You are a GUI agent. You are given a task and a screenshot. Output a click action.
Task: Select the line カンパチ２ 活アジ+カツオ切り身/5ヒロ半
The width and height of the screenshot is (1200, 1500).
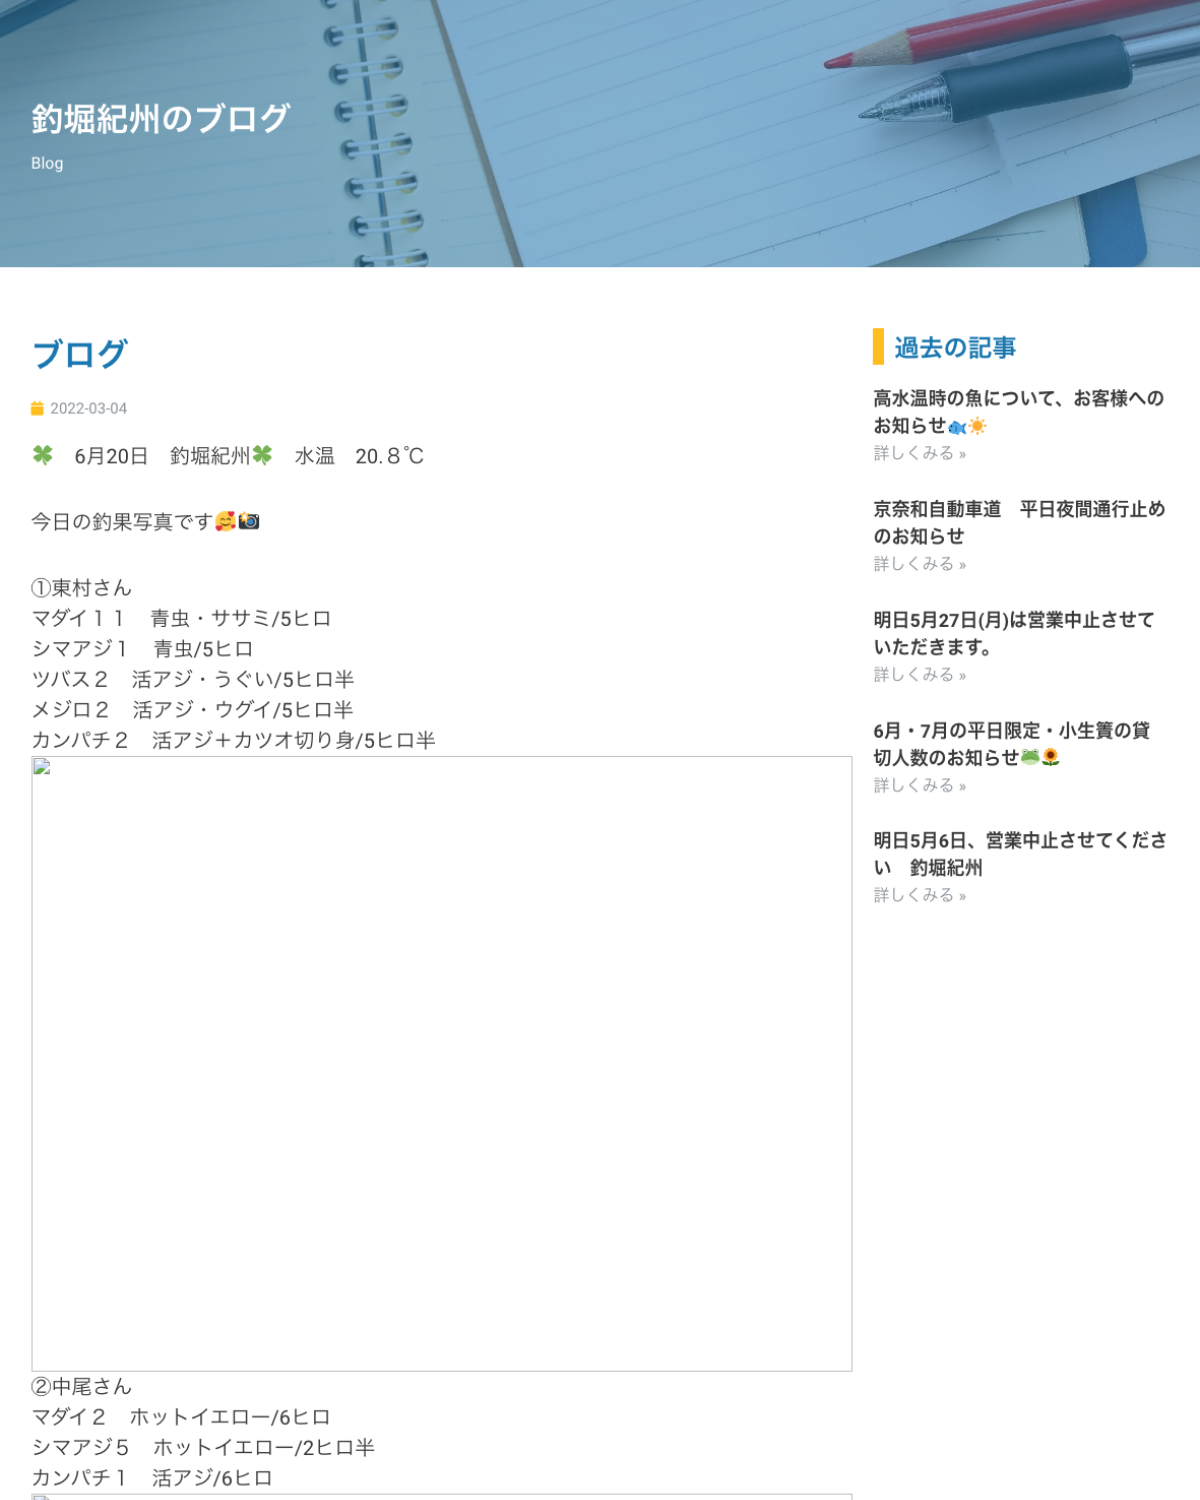(233, 740)
